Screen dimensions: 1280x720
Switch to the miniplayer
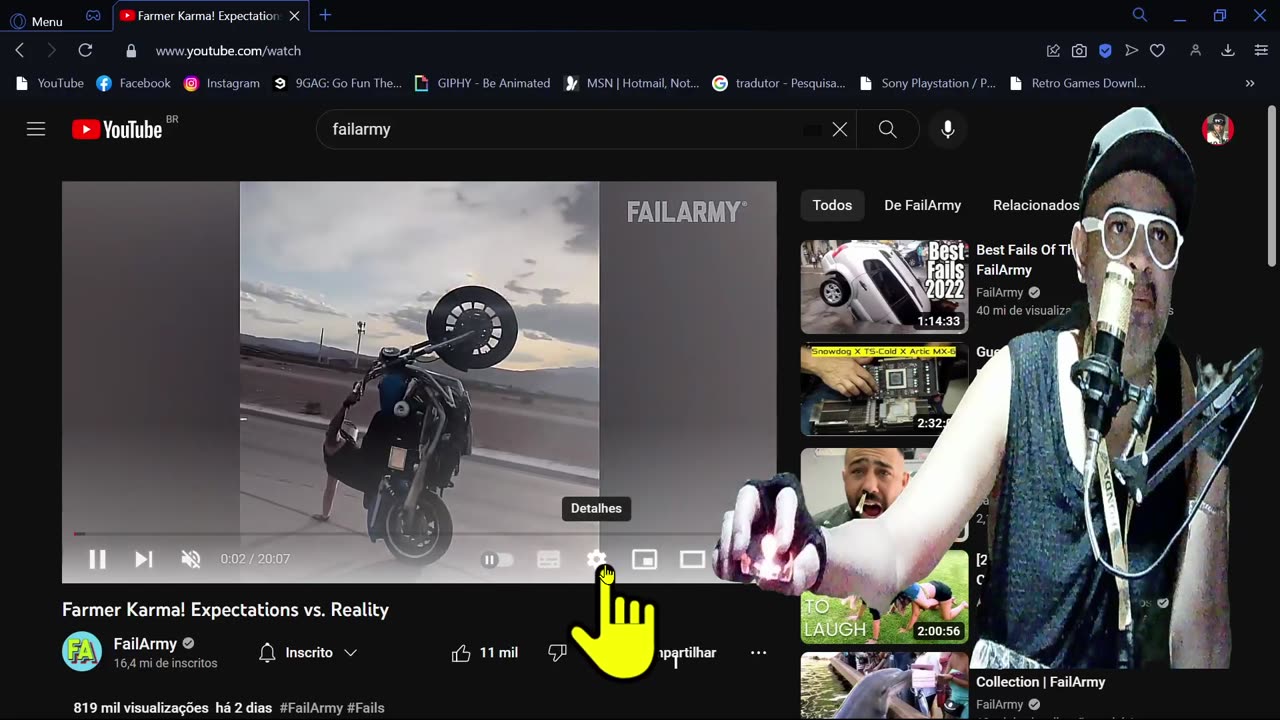coord(644,560)
